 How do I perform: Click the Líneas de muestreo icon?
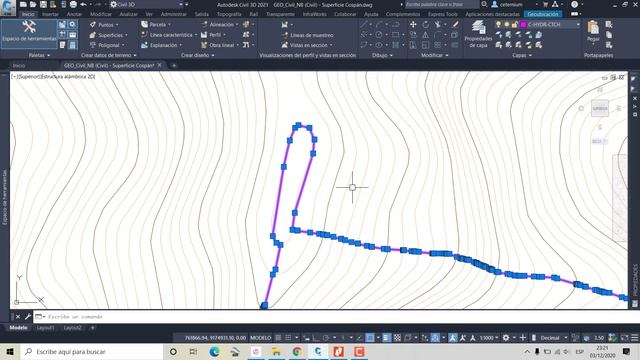coord(285,35)
